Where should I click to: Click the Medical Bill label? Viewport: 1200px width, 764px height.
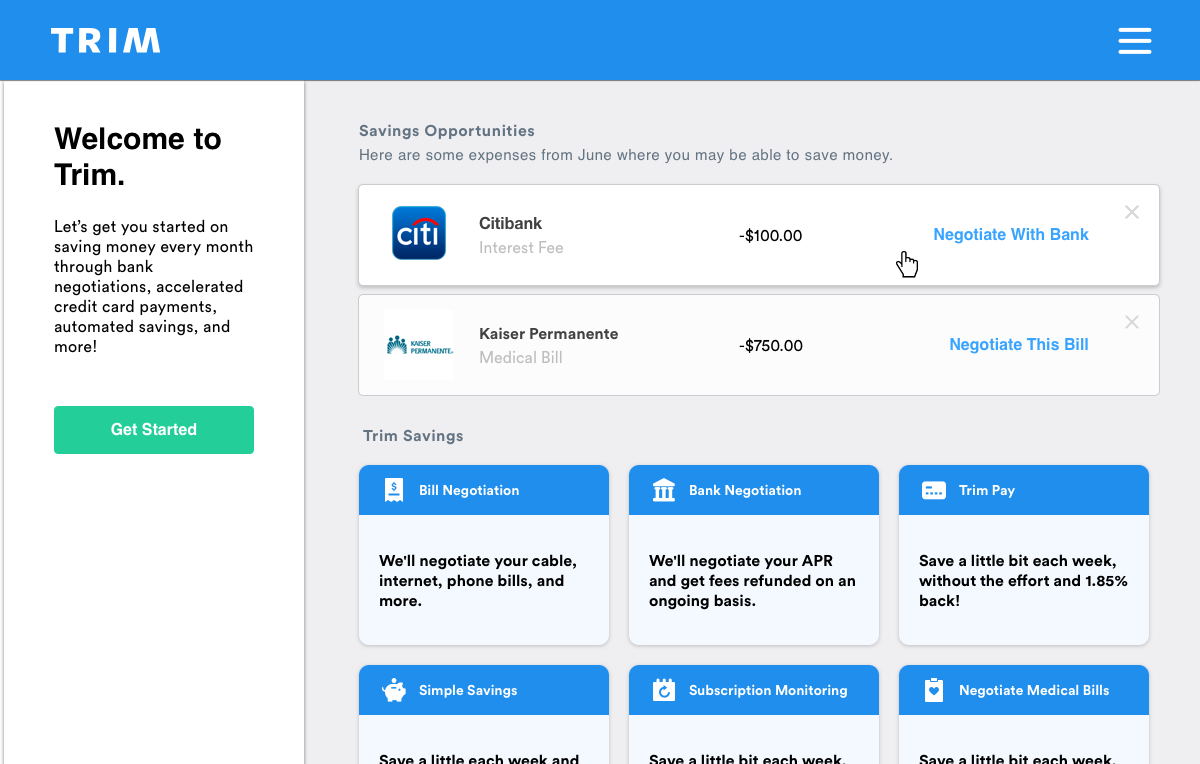(x=521, y=358)
